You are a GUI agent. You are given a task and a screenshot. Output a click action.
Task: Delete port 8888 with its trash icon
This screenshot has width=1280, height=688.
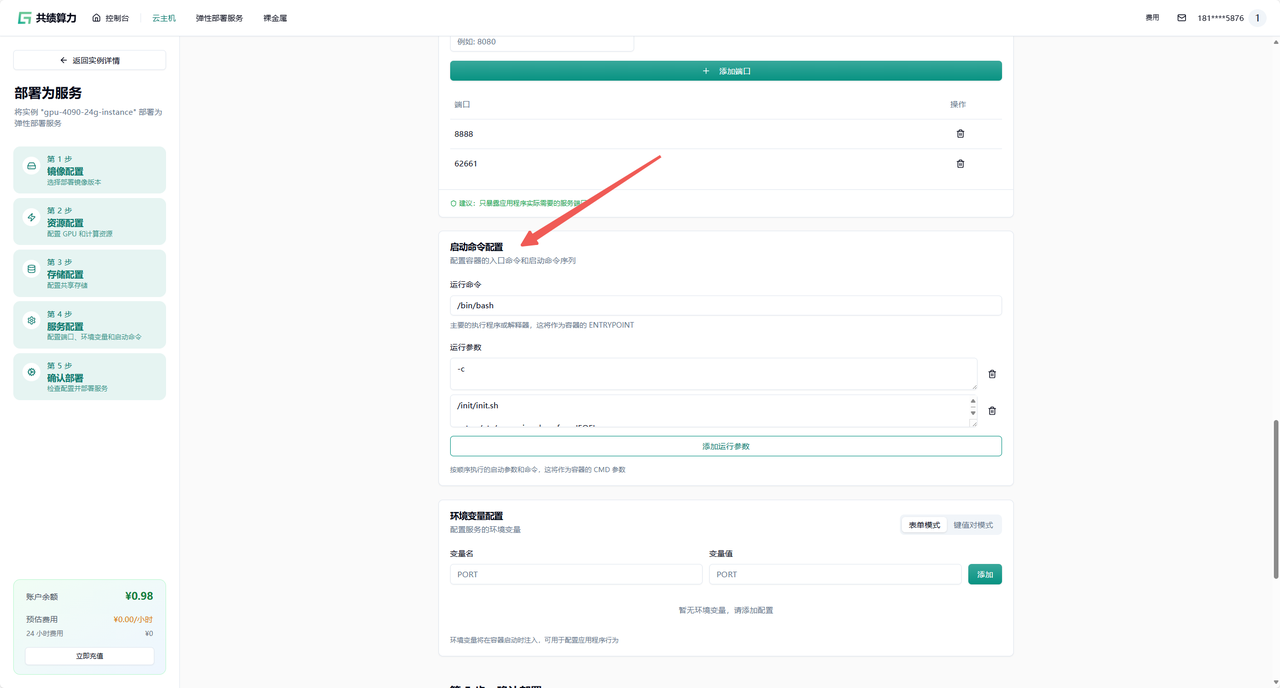point(960,134)
